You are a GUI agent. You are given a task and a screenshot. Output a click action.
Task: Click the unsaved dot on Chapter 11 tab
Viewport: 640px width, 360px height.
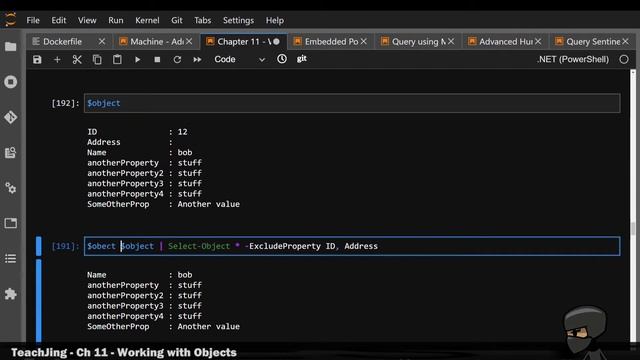(276, 42)
